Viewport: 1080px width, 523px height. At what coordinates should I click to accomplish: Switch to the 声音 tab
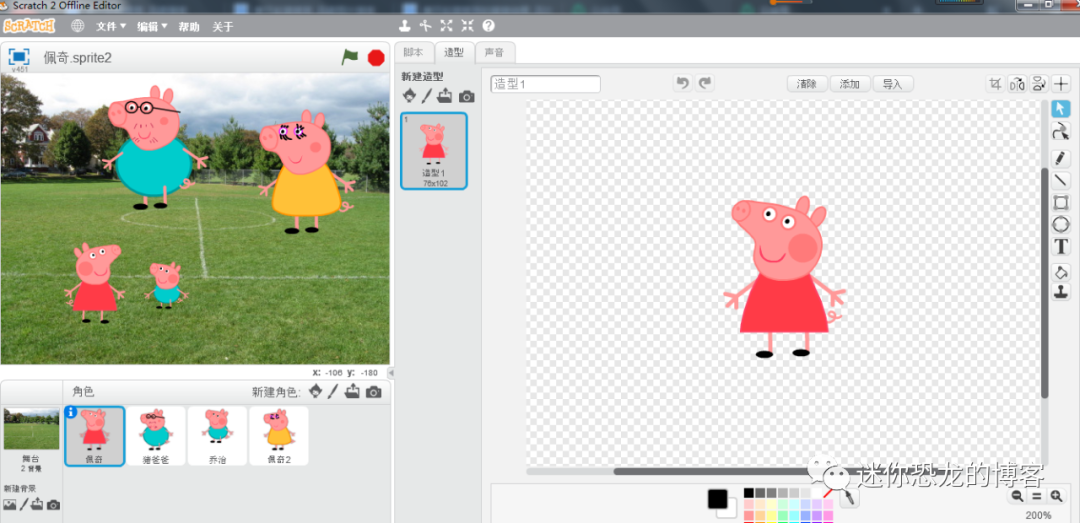(x=494, y=52)
